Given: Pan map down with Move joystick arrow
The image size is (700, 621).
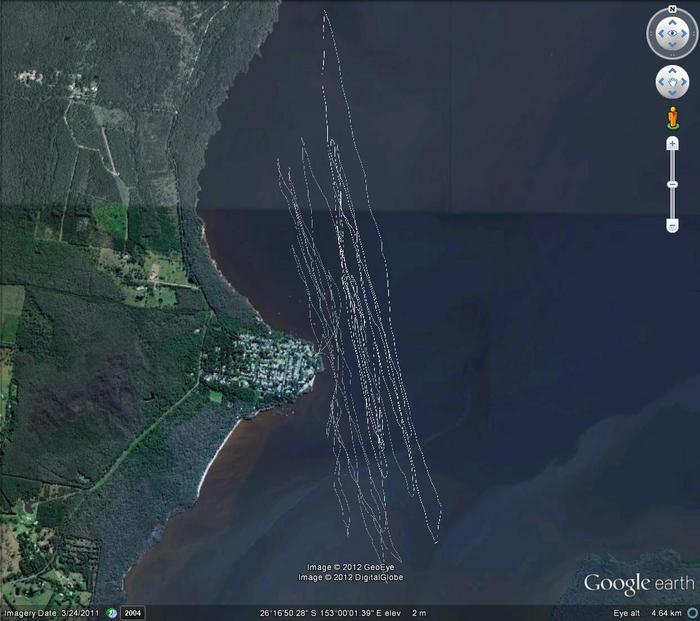Looking at the screenshot, I should 672,93.
